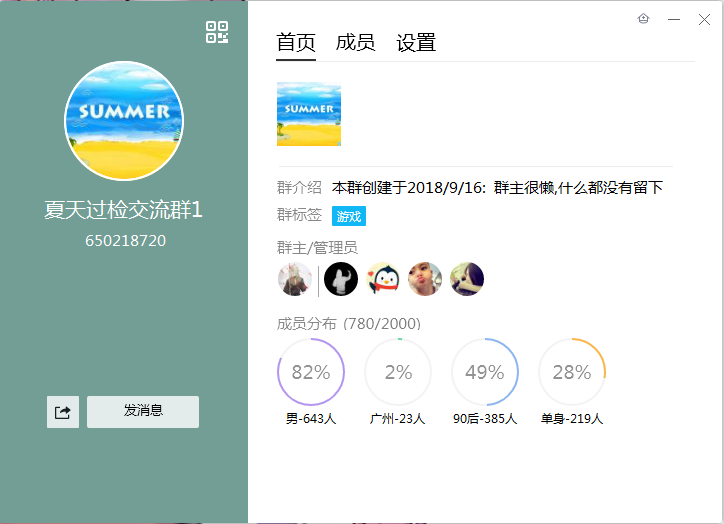Click the 2% Guangzhou distribution ring
The image size is (724, 524).
point(398,372)
